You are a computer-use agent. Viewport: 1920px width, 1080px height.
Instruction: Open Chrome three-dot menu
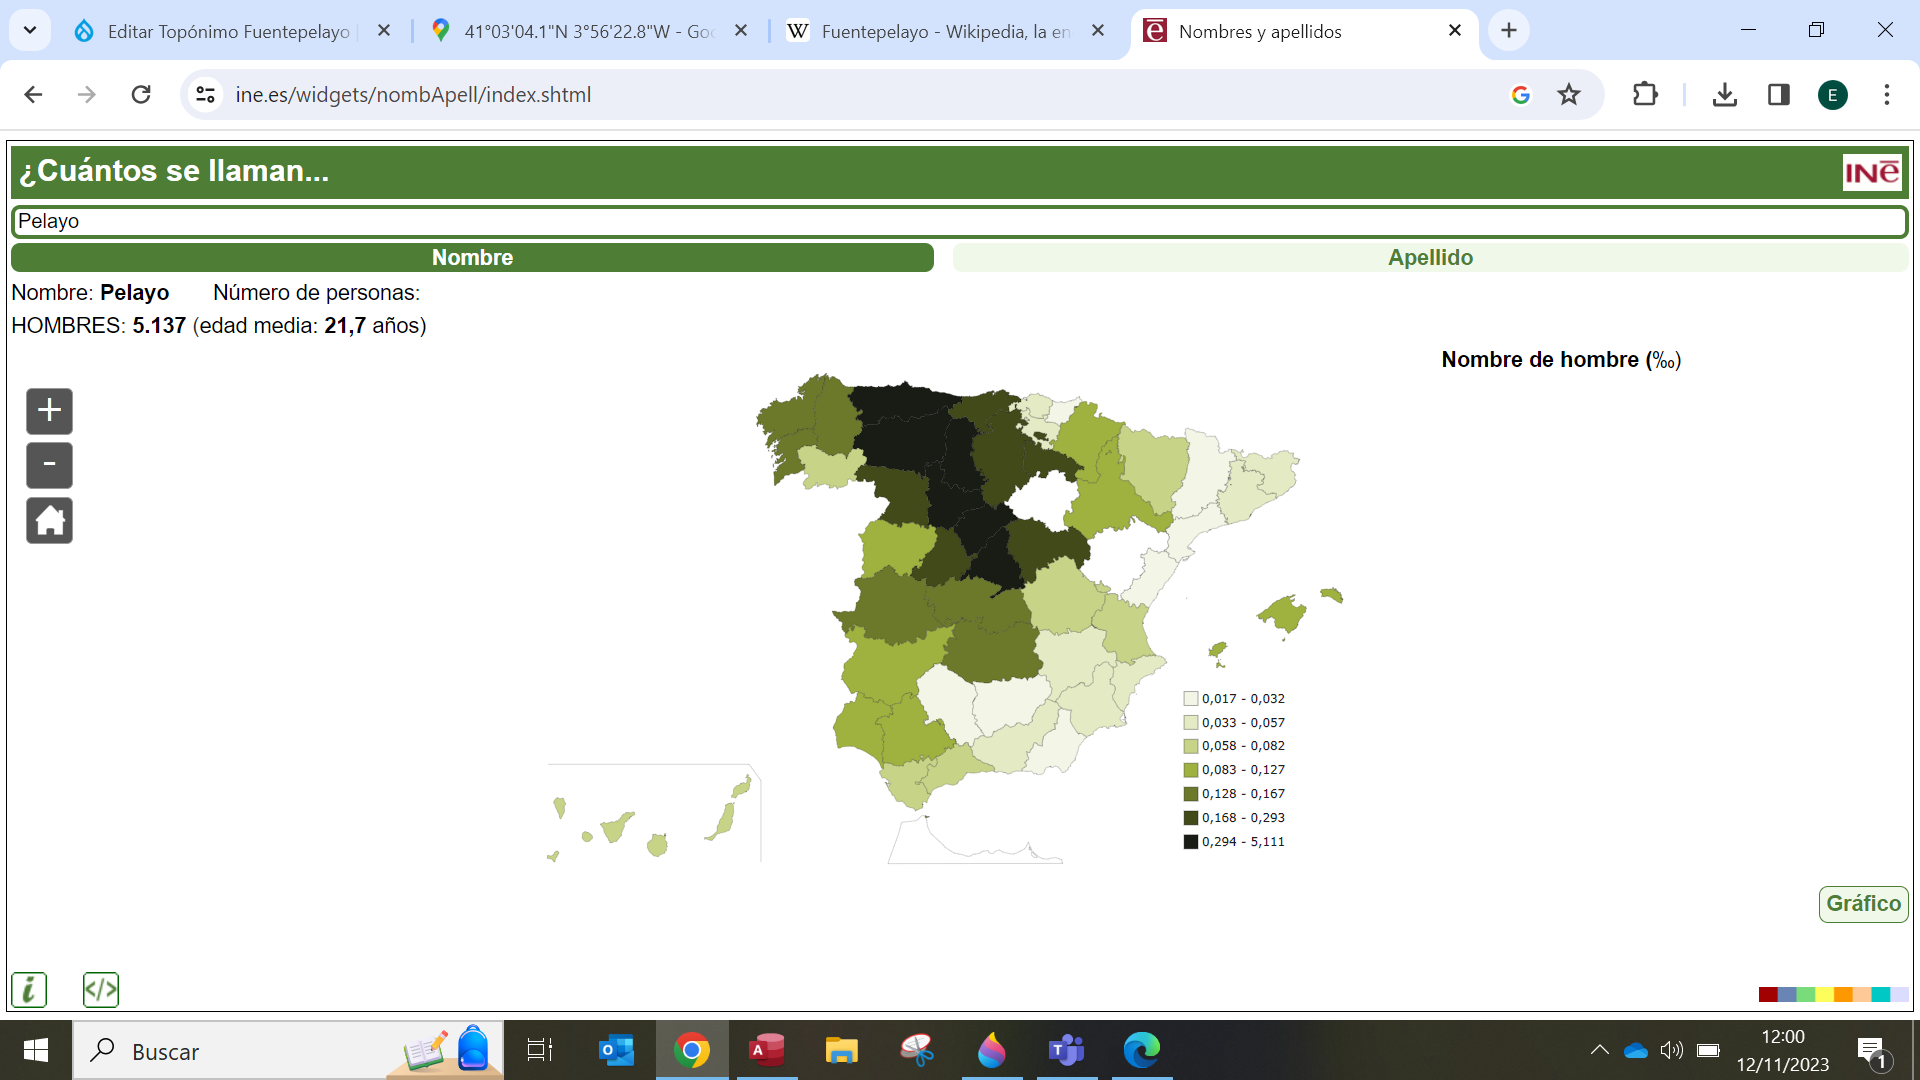tap(1887, 95)
